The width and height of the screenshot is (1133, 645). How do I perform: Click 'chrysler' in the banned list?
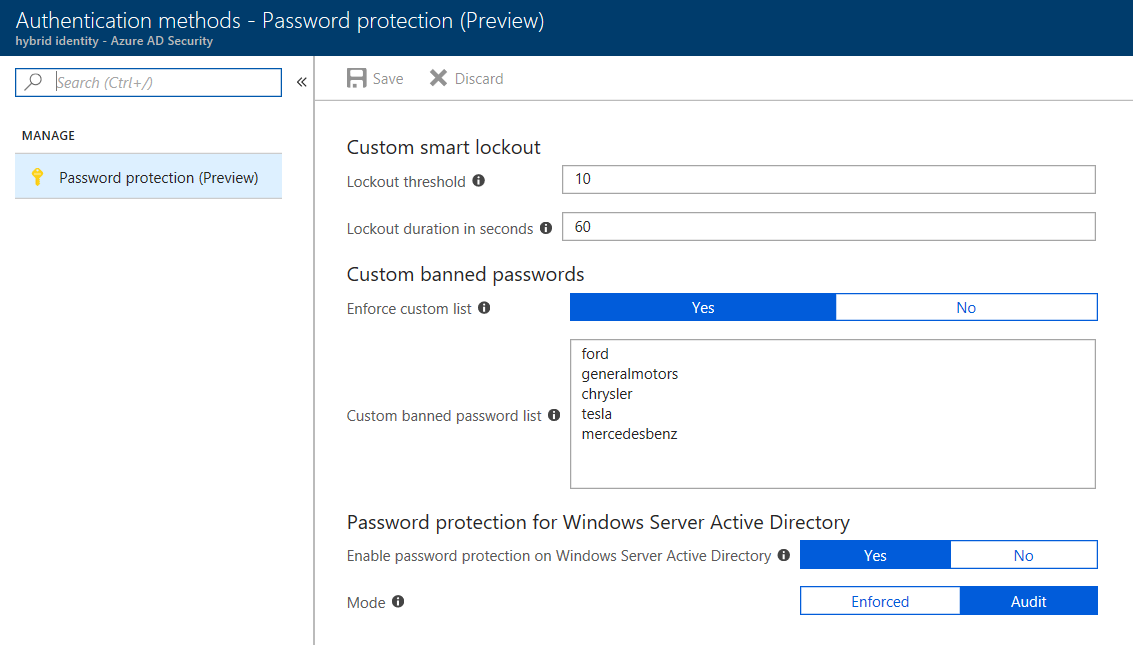coord(606,394)
